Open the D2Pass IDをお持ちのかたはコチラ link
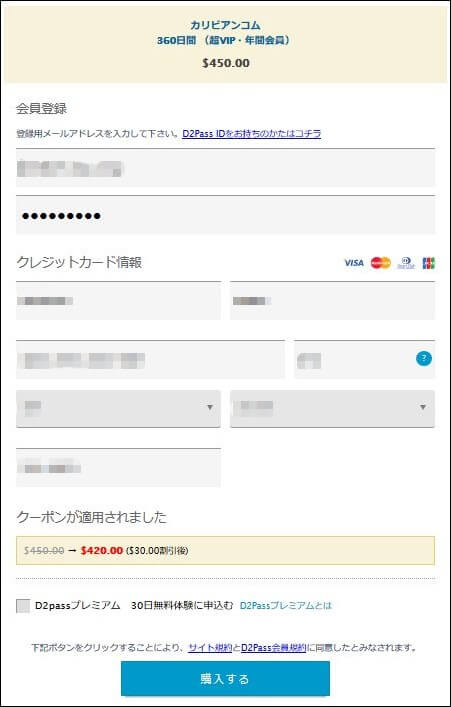The height and width of the screenshot is (707, 451). (251, 134)
